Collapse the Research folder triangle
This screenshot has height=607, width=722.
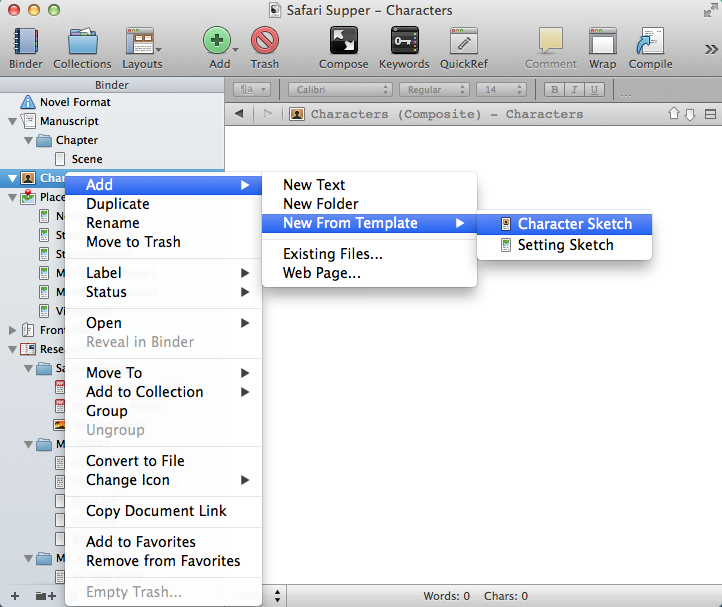pyautogui.click(x=12, y=350)
